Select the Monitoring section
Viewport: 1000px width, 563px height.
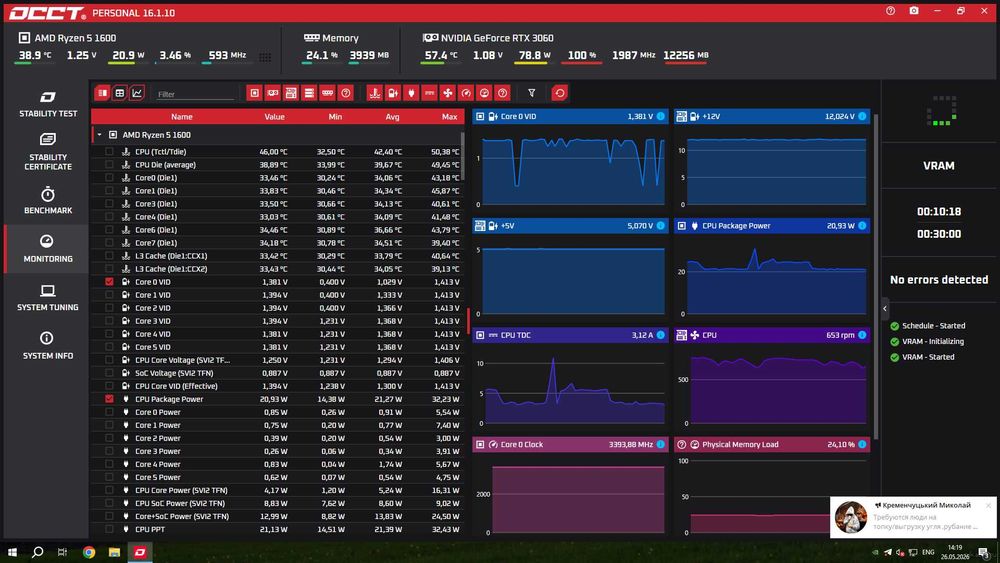click(x=48, y=249)
